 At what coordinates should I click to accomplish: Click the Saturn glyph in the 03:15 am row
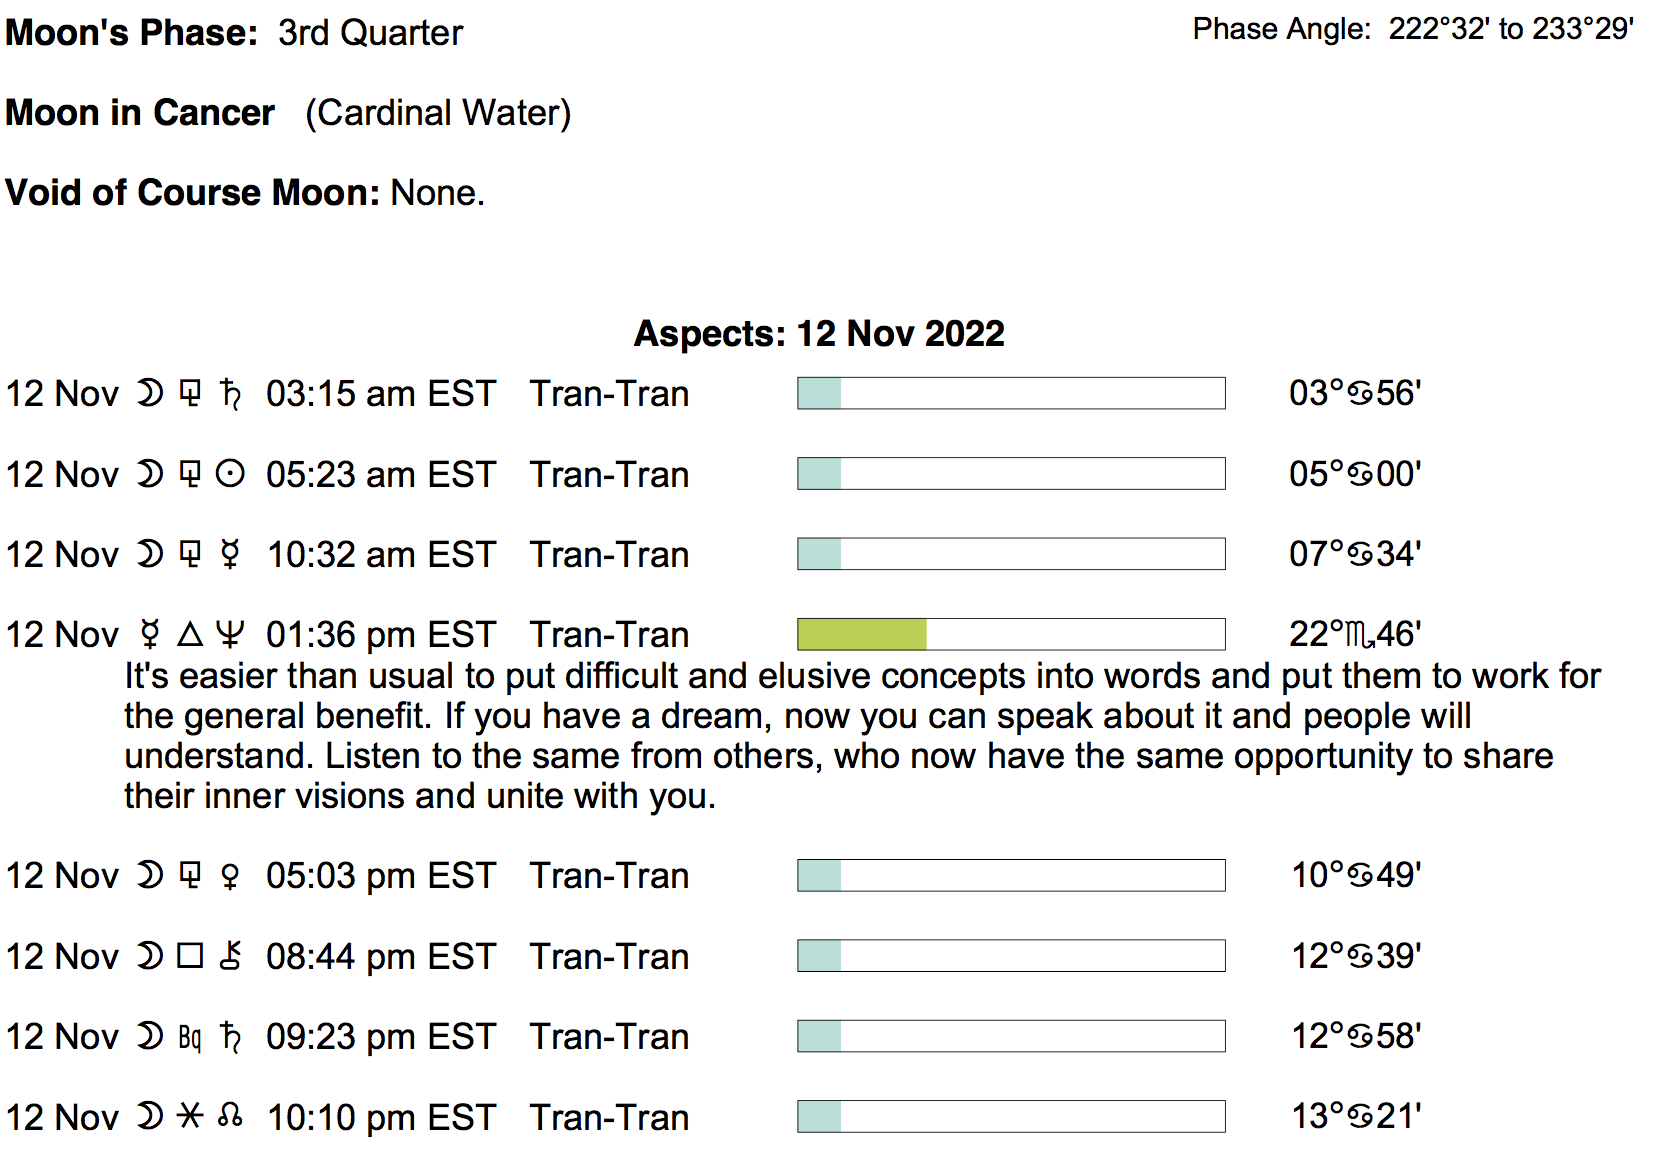click(x=230, y=394)
